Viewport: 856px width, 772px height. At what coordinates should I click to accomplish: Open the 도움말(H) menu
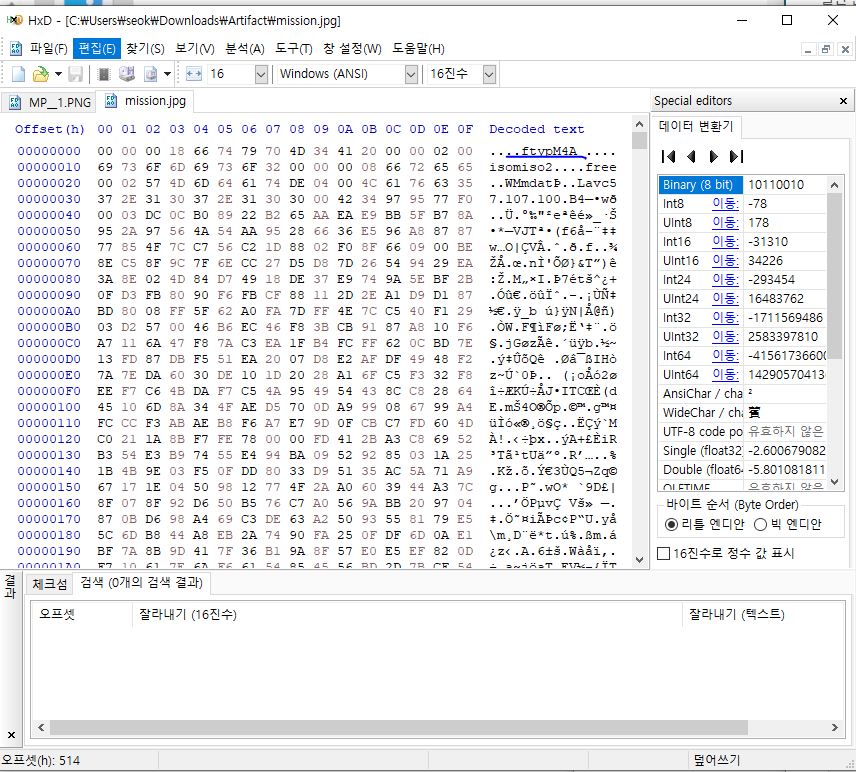point(418,49)
